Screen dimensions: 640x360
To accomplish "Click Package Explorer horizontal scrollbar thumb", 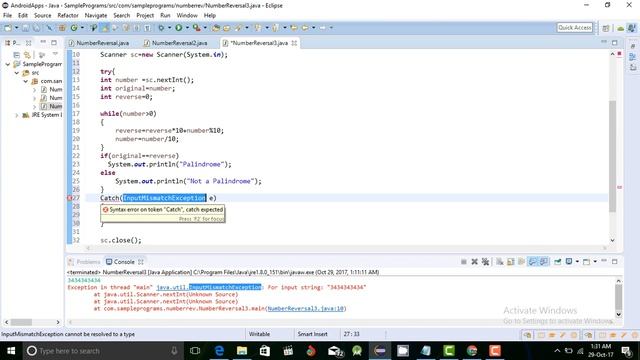I will click(x=21, y=322).
